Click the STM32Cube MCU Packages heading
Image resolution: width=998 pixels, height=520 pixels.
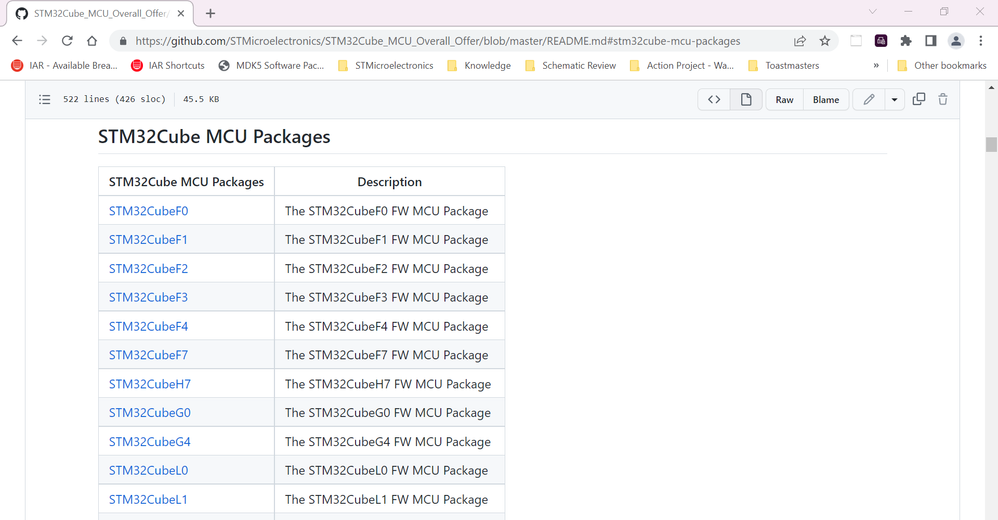point(214,137)
